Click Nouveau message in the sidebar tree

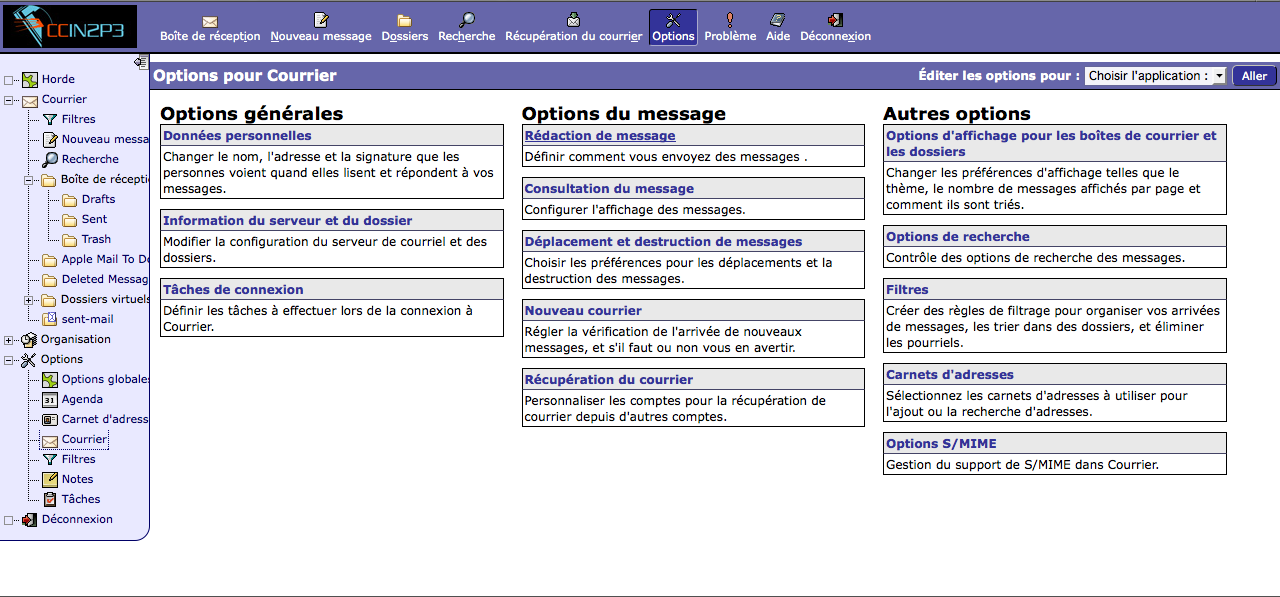[104, 139]
